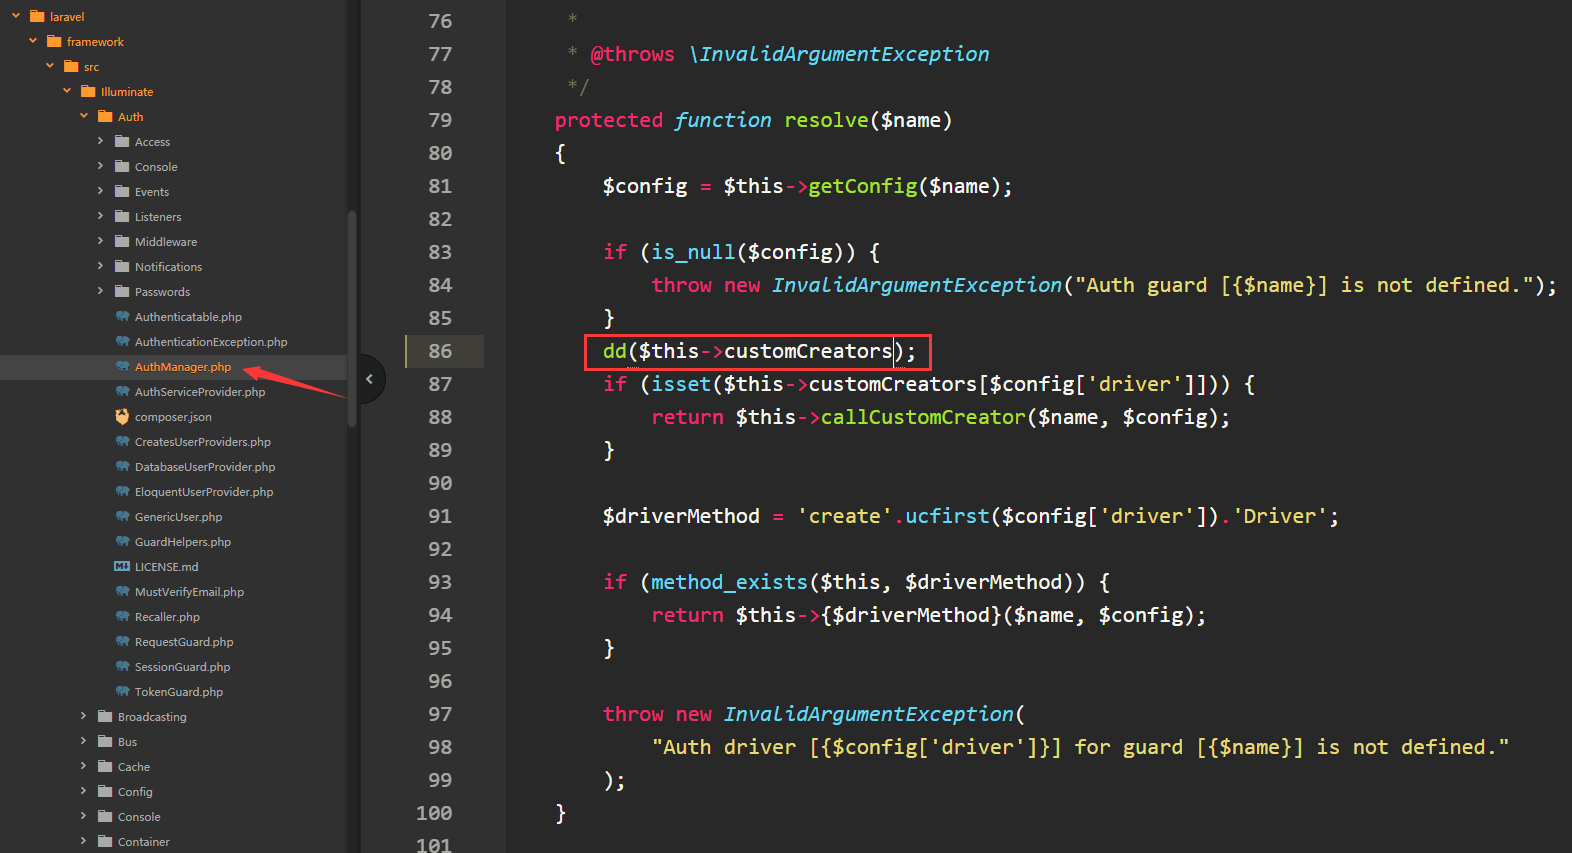1572x853 pixels.
Task: Click the PHP icon of RequestGuard.php
Action: (122, 641)
